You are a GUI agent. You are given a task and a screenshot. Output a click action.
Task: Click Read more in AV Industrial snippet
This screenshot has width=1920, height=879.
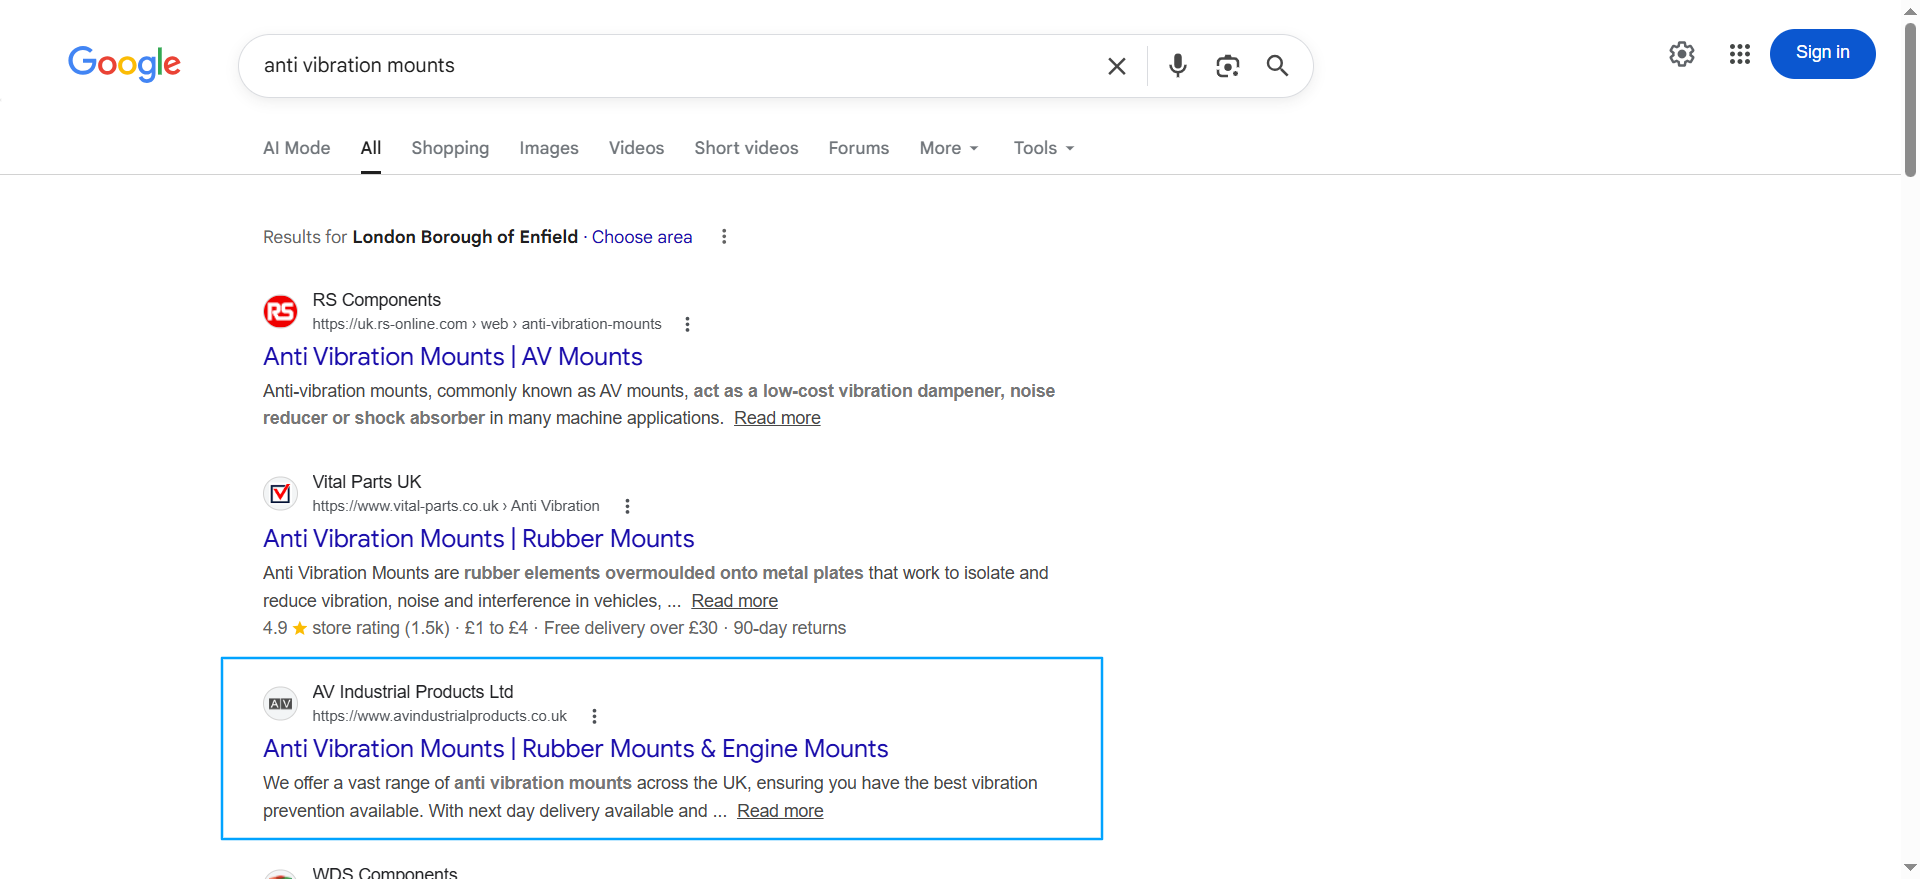tap(780, 811)
